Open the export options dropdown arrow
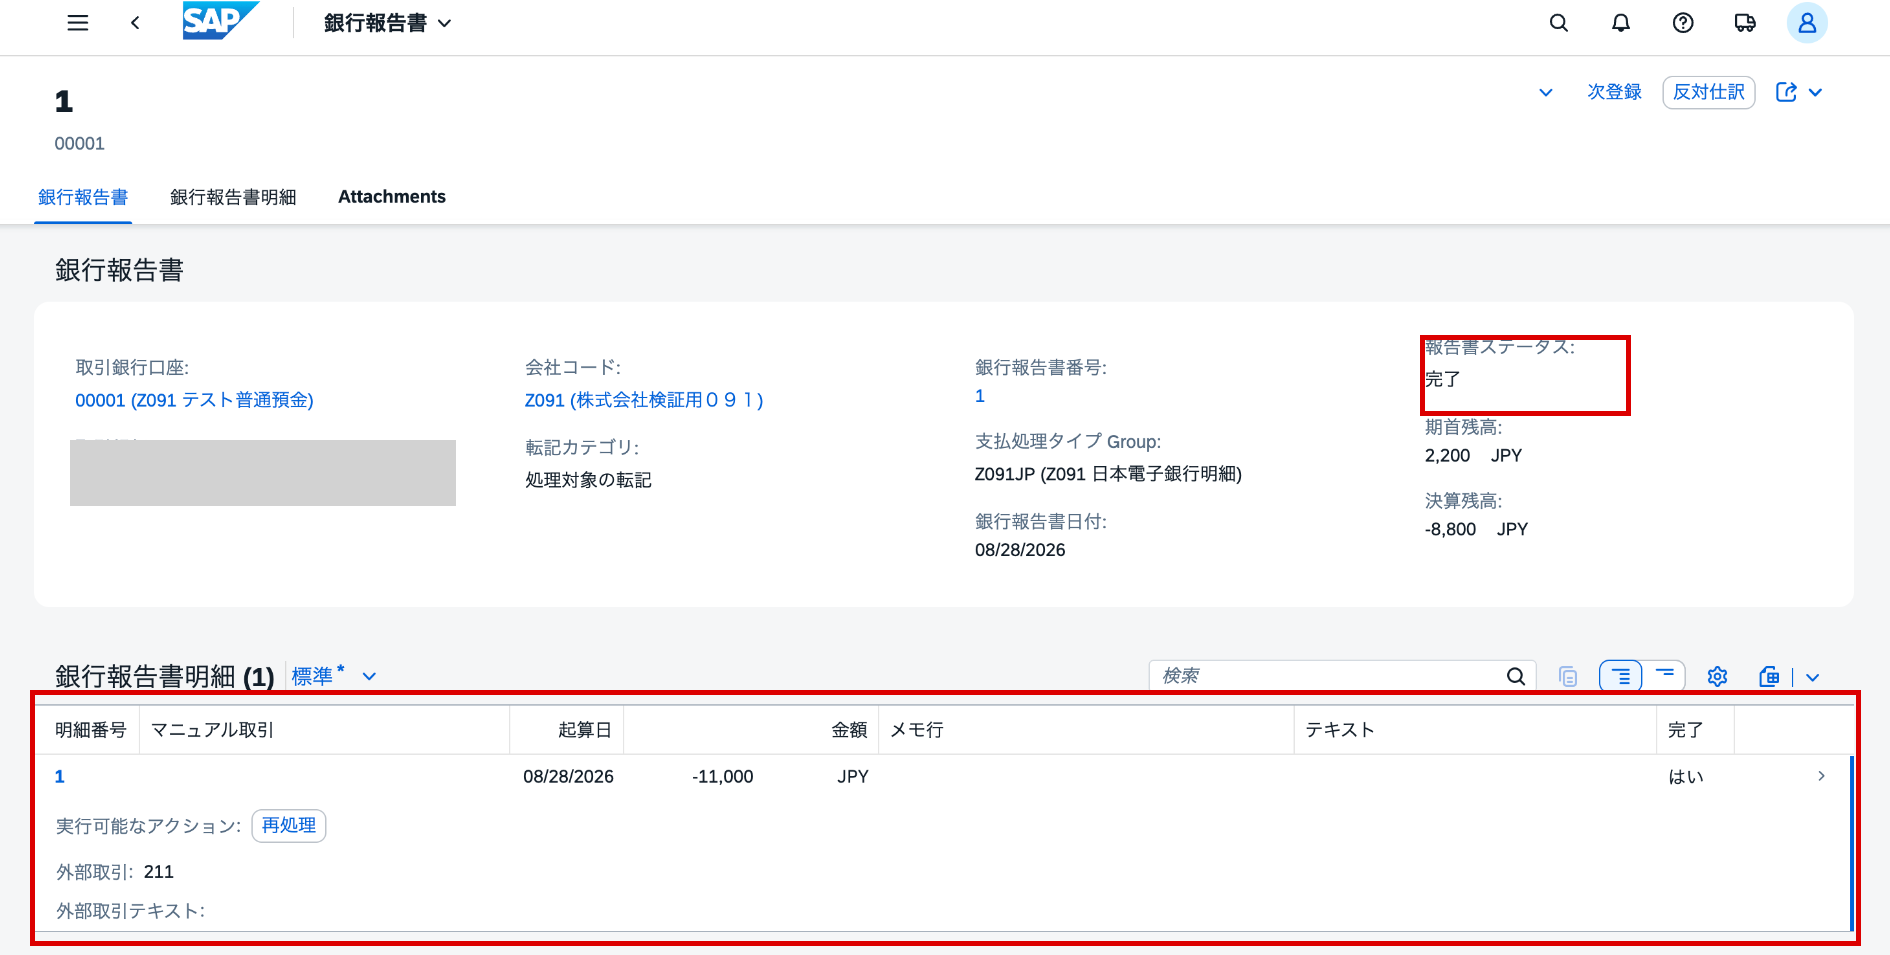 pyautogui.click(x=1812, y=677)
